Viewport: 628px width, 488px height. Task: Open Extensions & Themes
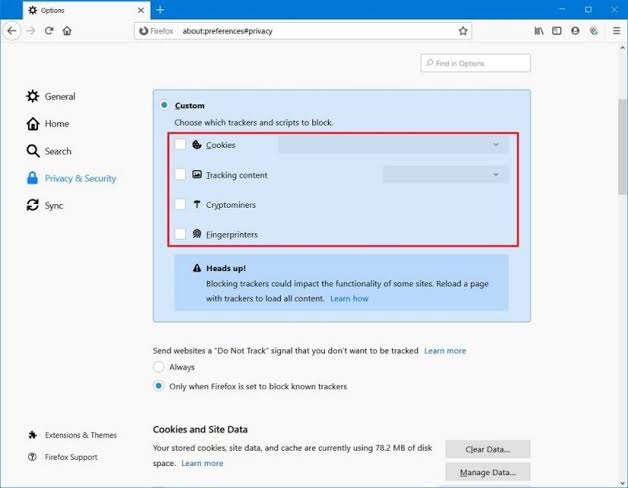tap(72, 435)
